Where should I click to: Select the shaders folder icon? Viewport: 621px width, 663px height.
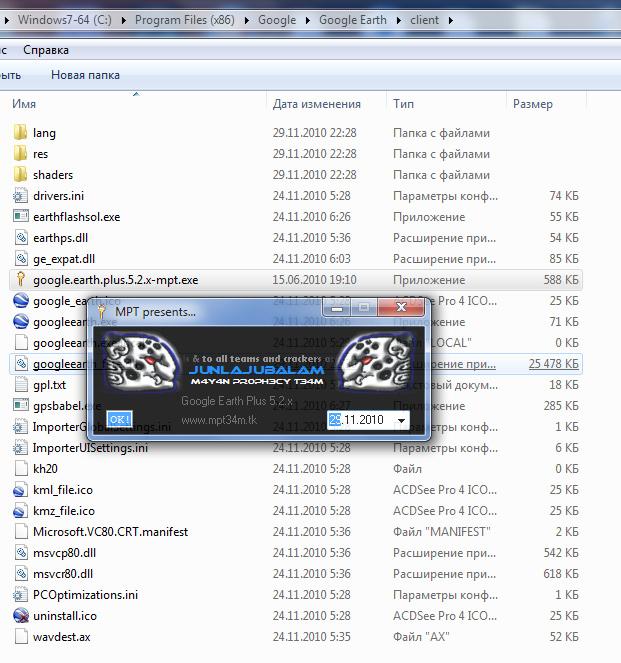point(20,174)
